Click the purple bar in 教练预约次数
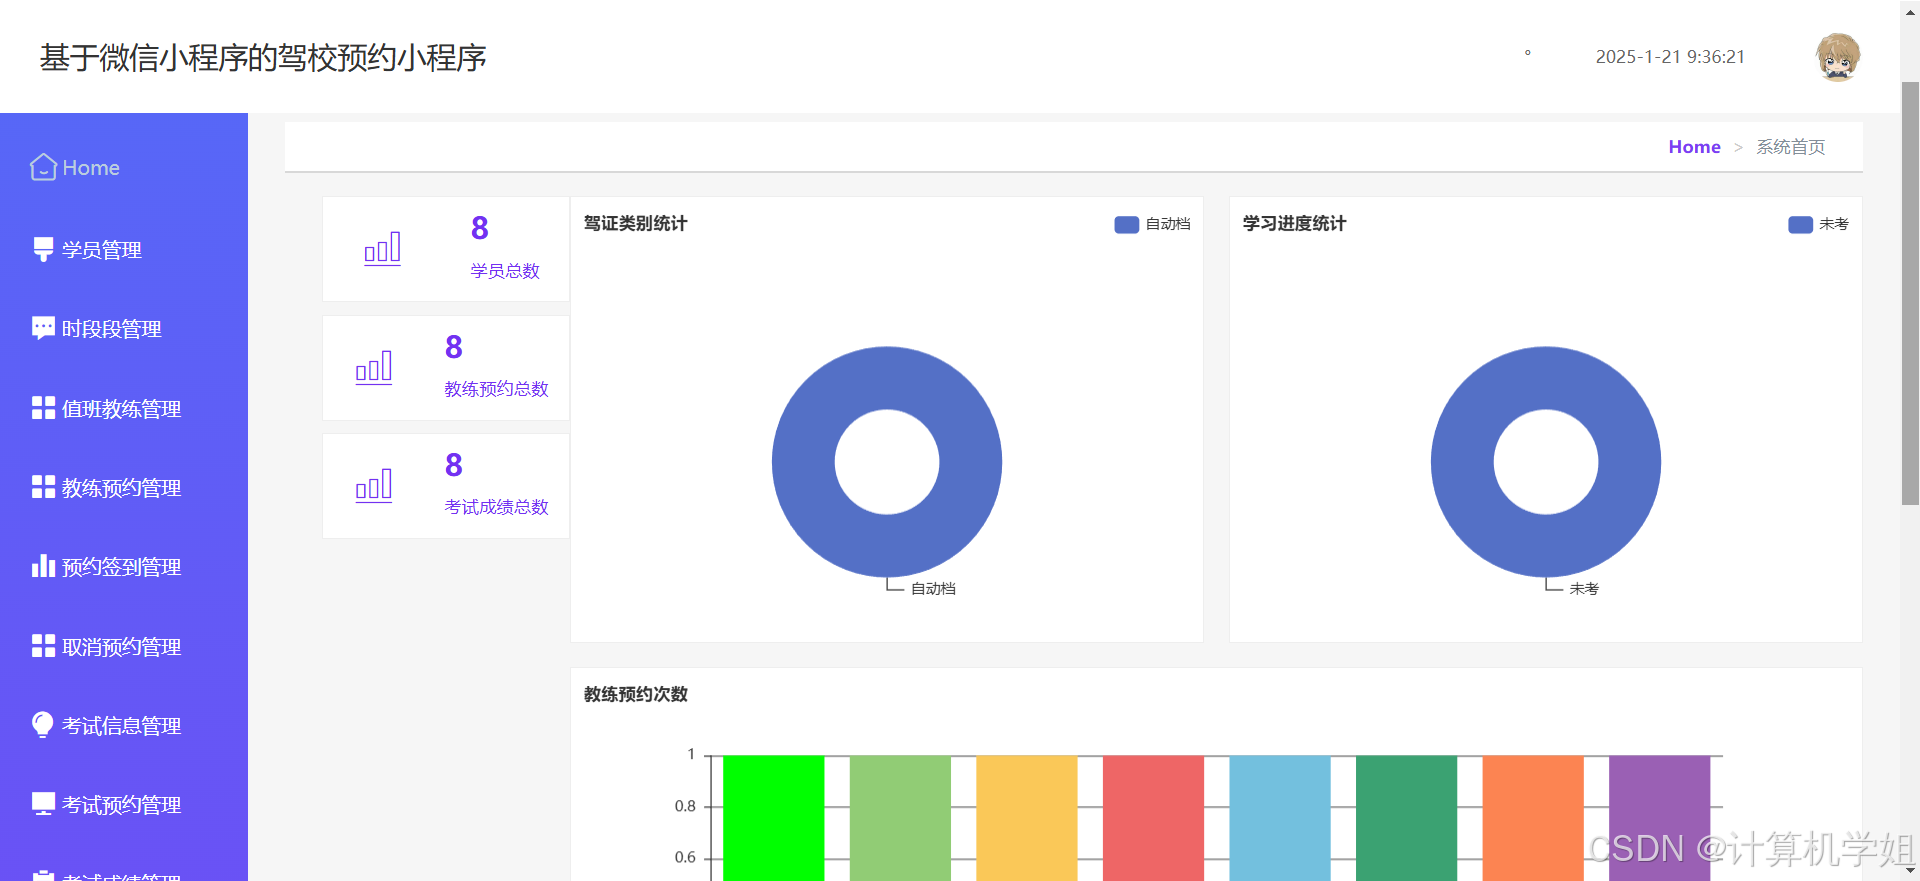The height and width of the screenshot is (881, 1920). click(1659, 818)
